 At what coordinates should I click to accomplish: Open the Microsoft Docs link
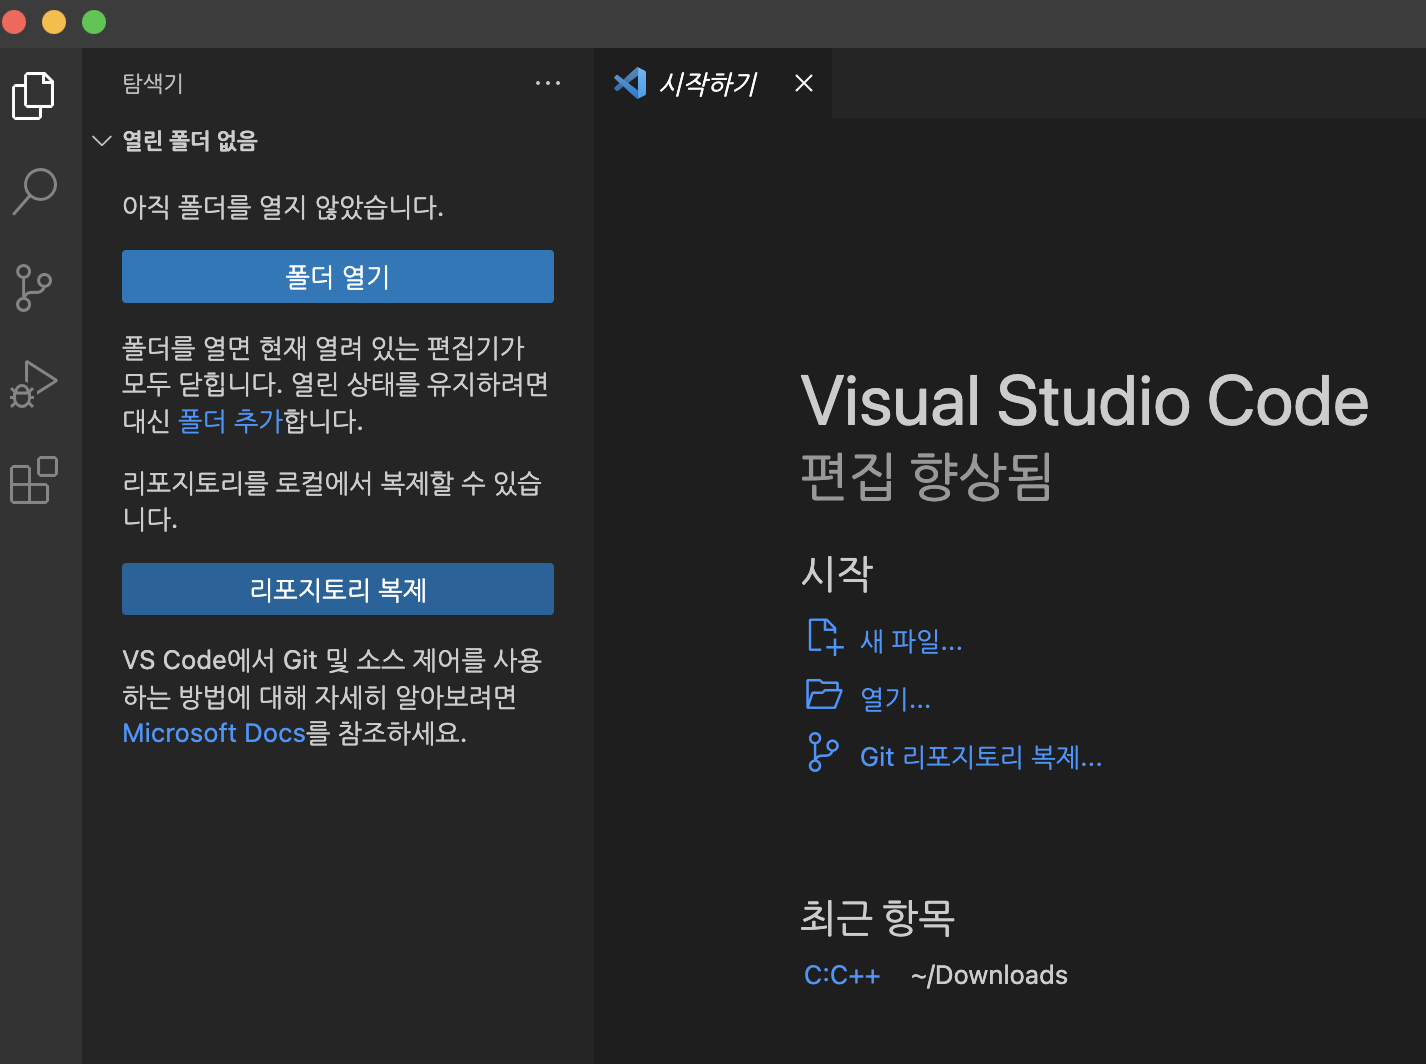[x=214, y=733]
